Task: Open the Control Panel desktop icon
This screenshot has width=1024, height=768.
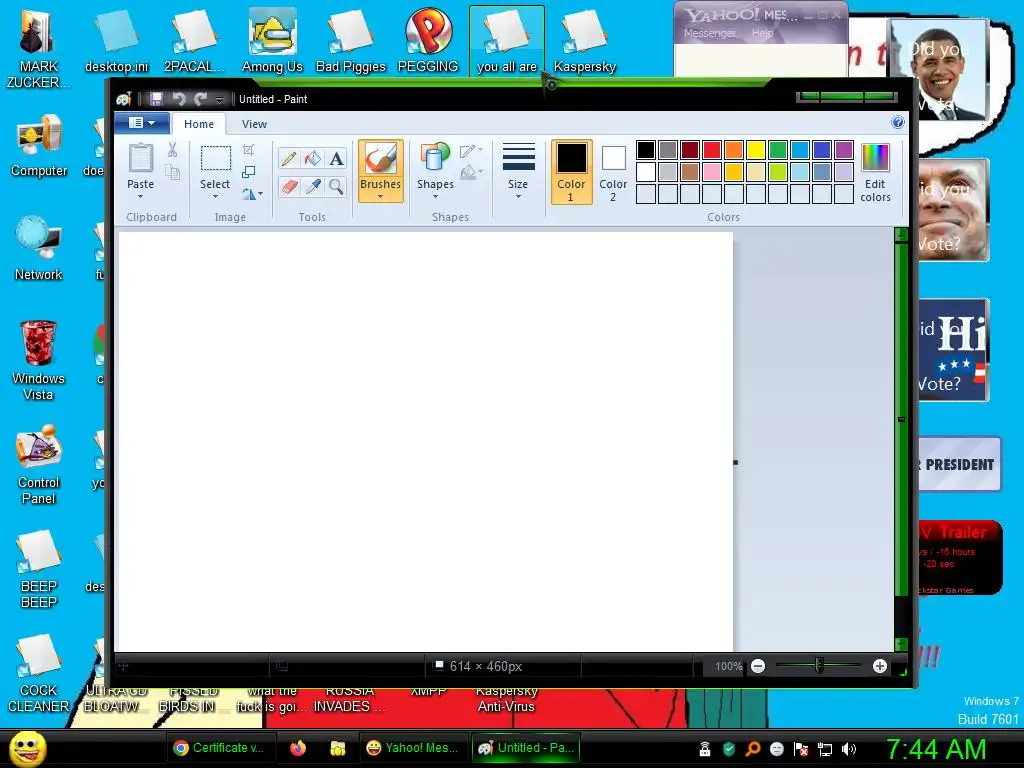Action: click(x=39, y=464)
